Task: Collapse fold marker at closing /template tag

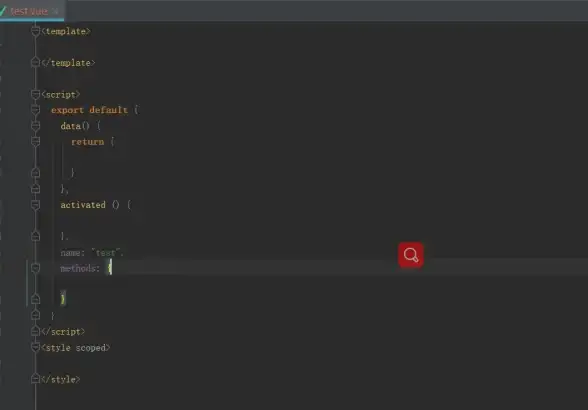Action: 36,62
